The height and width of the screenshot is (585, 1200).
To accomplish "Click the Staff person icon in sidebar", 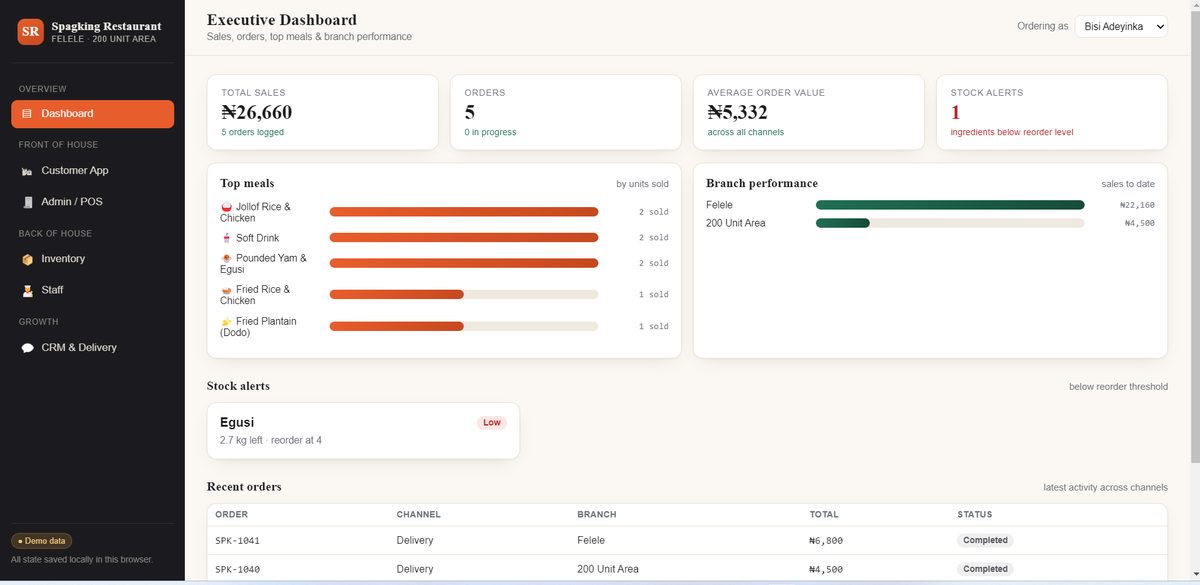I will [x=27, y=290].
